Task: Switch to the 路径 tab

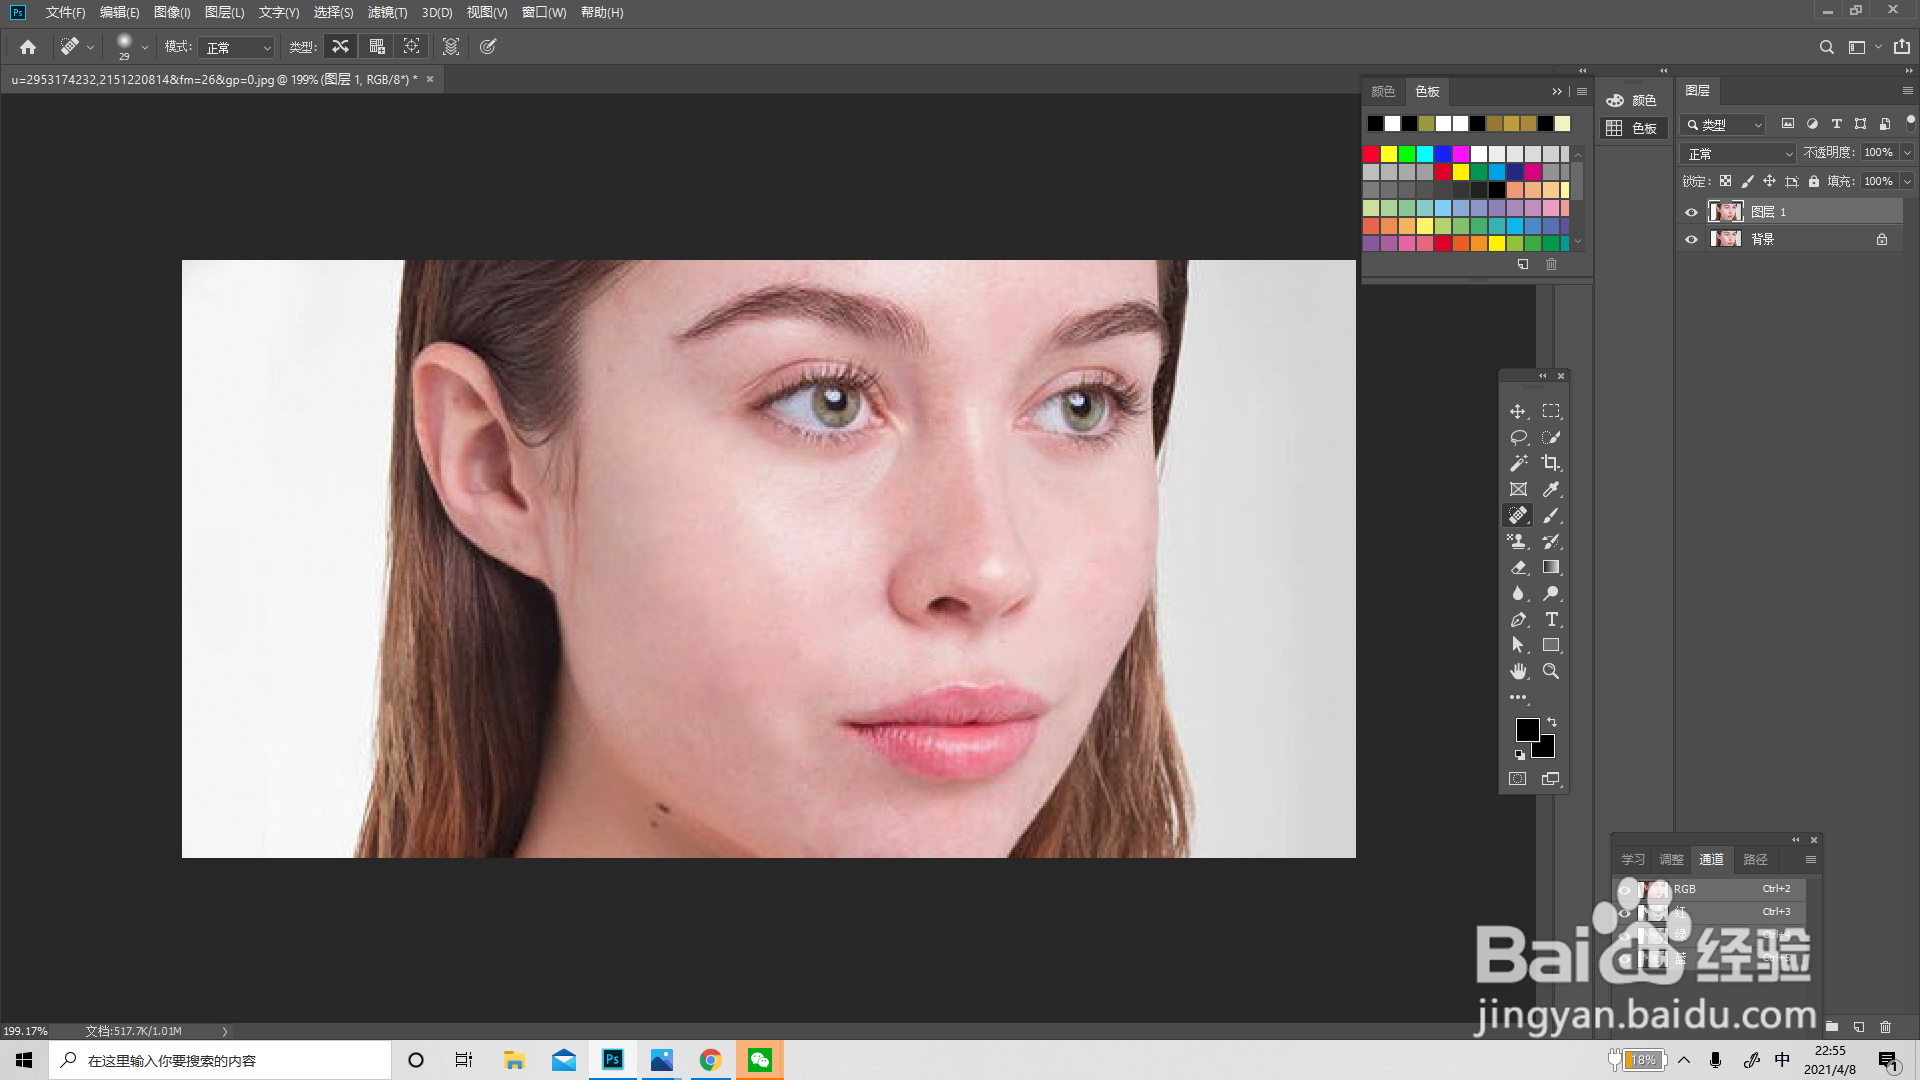Action: [1755, 859]
